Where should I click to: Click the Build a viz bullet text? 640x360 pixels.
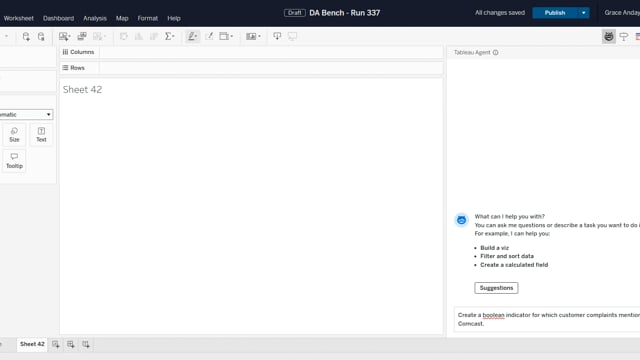coord(494,248)
